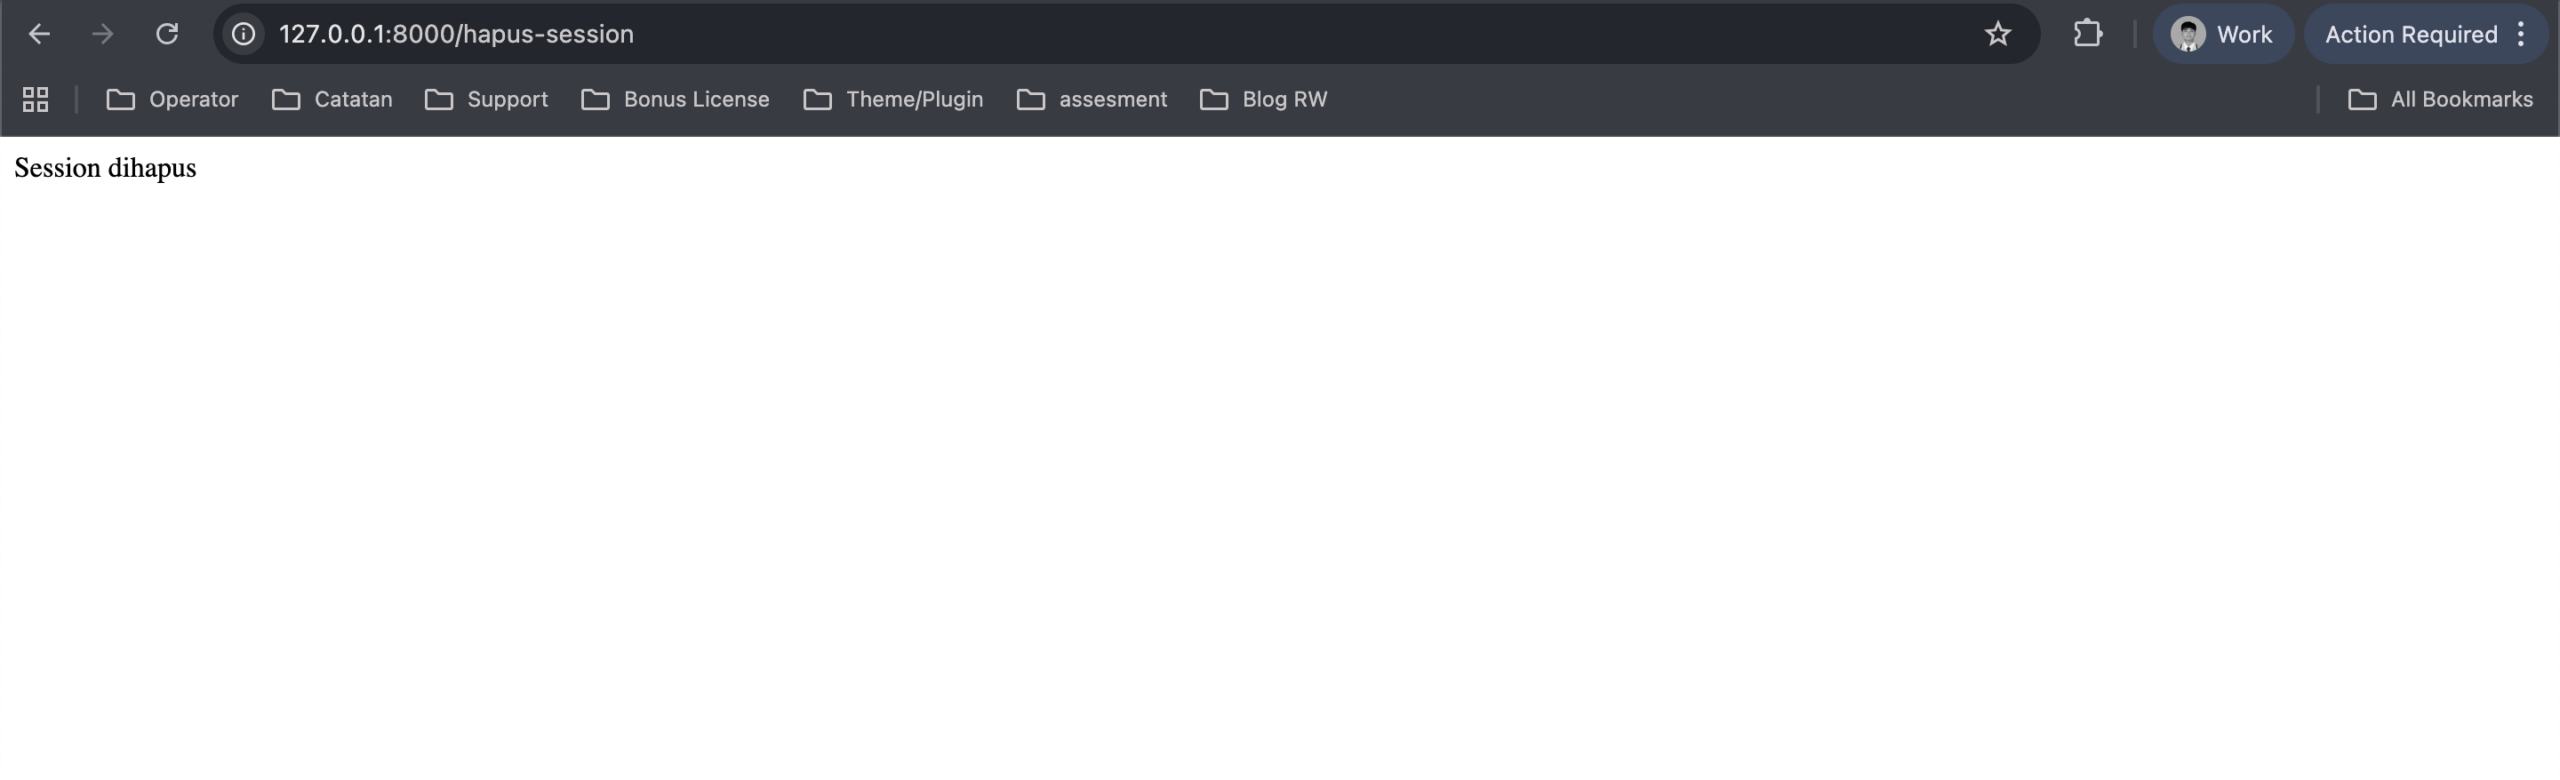This screenshot has height=780, width=2560.
Task: Open the apps grid shortcut
Action: tap(35, 99)
